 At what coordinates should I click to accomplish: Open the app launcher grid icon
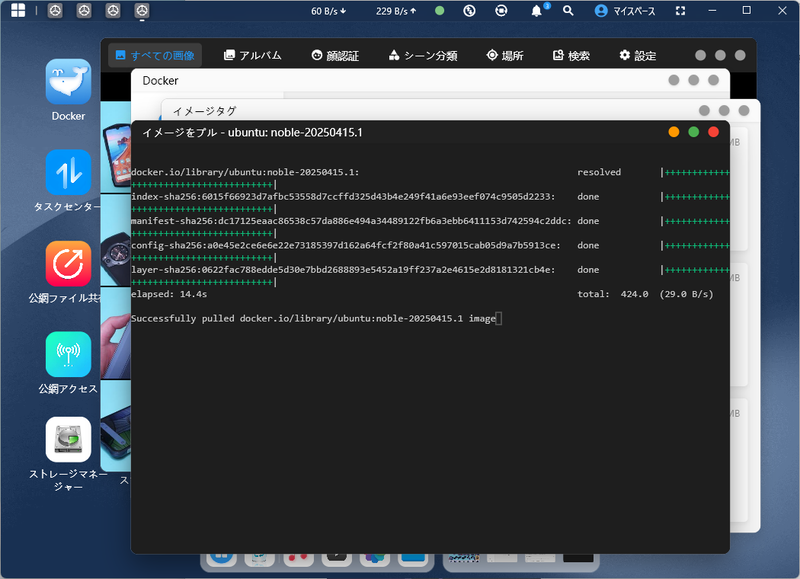tap(17, 10)
